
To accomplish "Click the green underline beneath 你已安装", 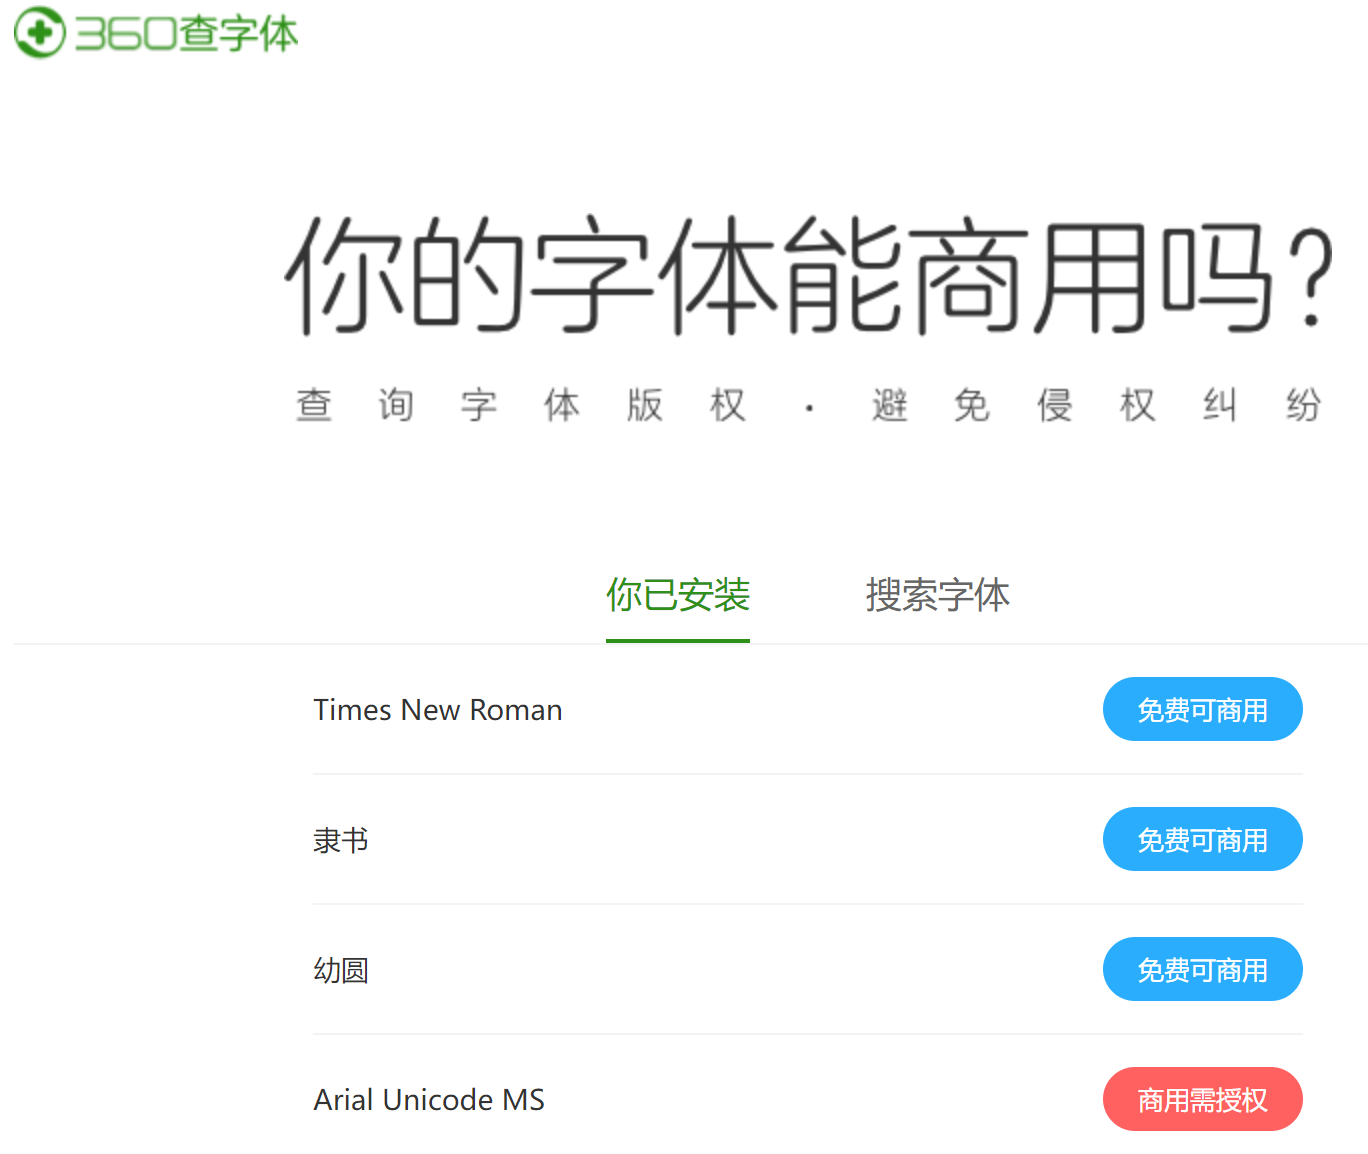I will point(677,640).
